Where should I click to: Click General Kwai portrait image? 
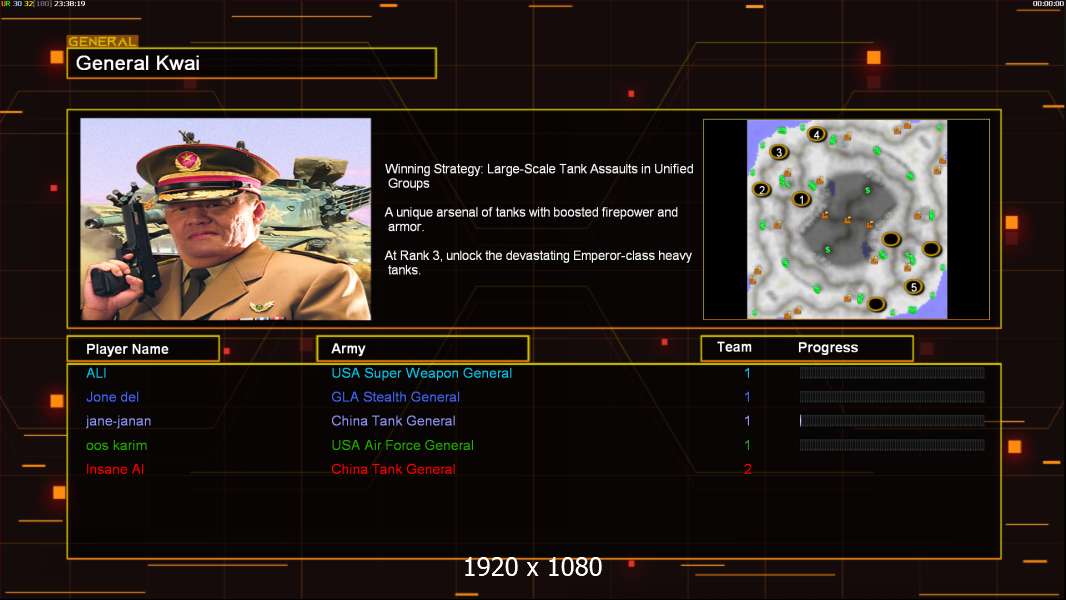pyautogui.click(x=226, y=219)
